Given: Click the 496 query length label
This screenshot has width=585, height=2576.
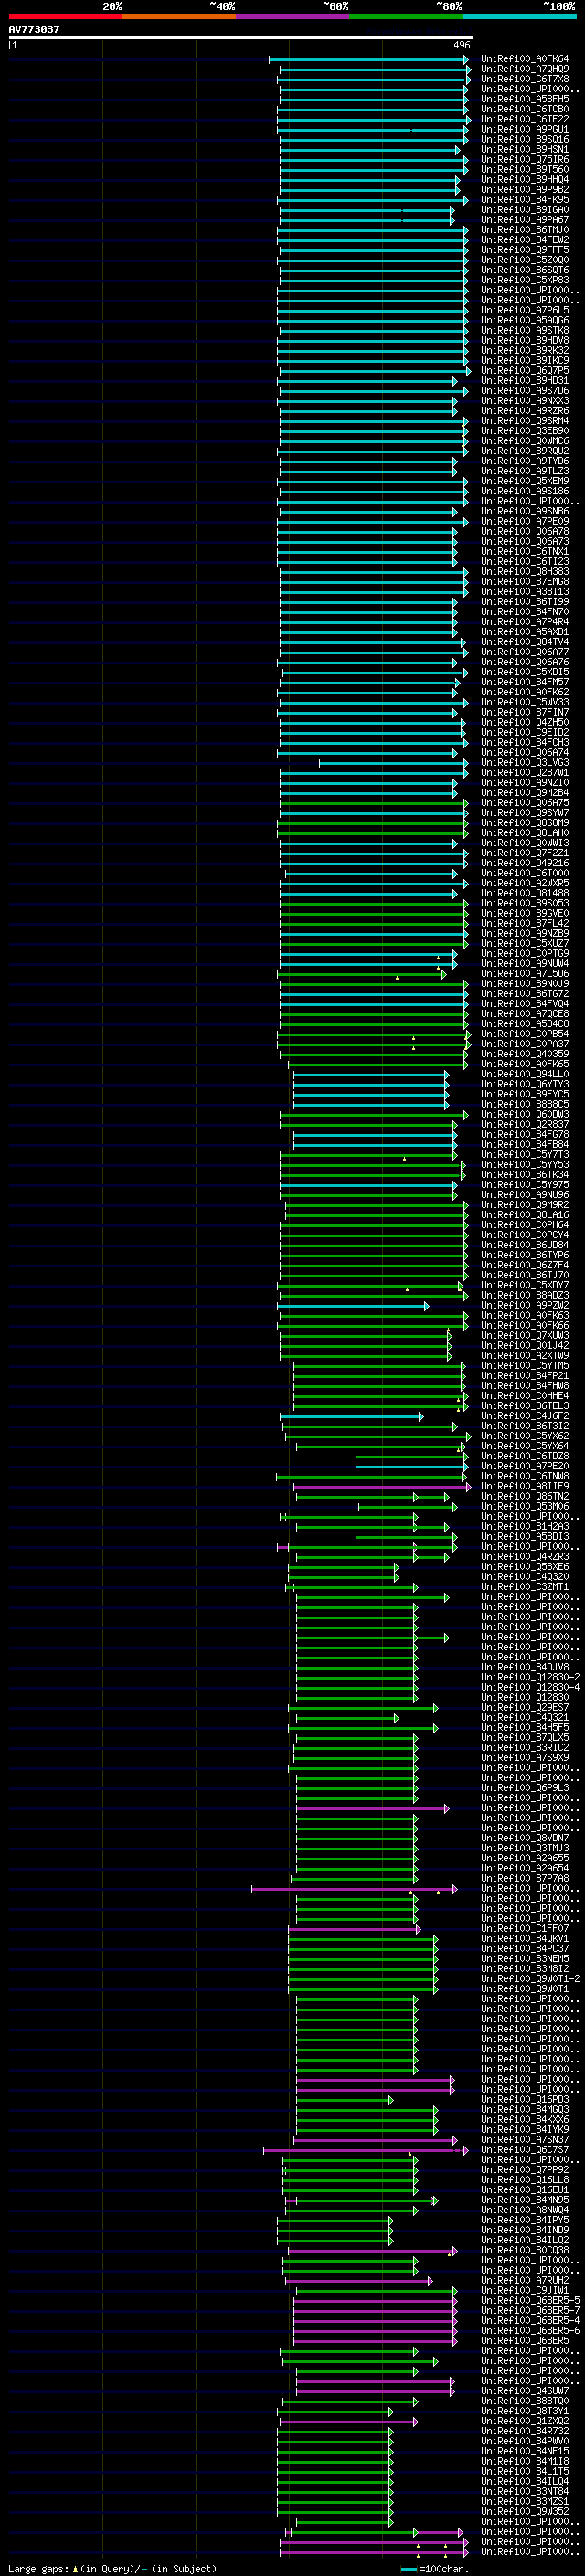Looking at the screenshot, I should [462, 45].
